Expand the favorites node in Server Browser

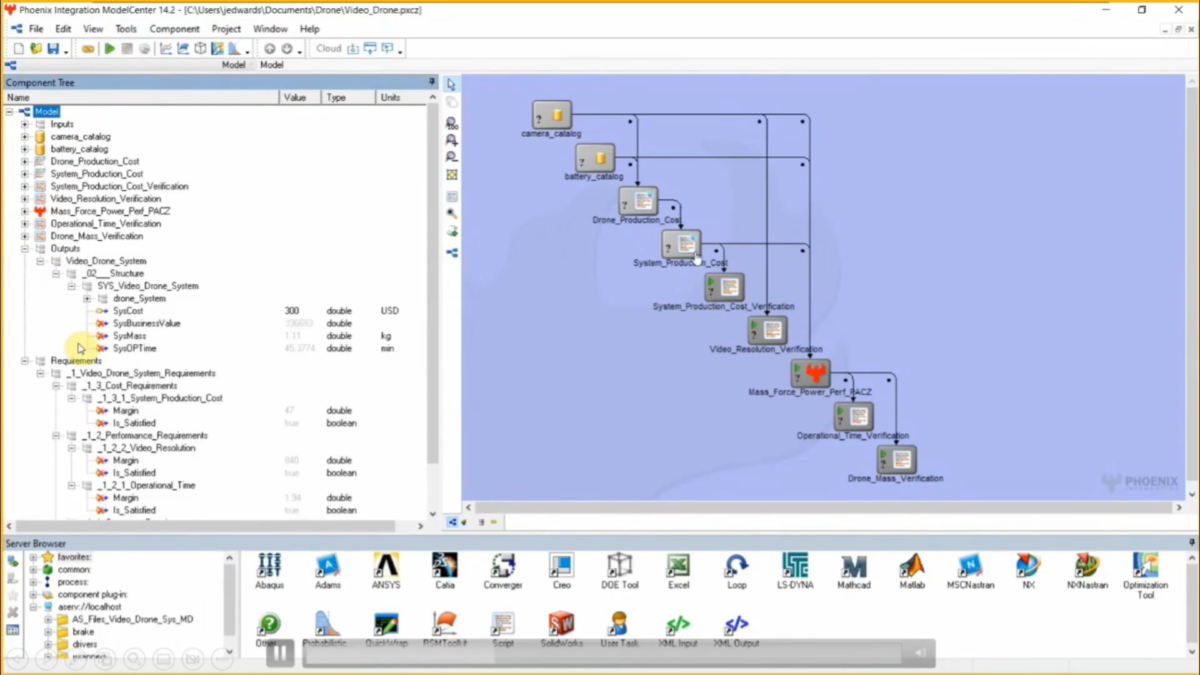pos(33,557)
